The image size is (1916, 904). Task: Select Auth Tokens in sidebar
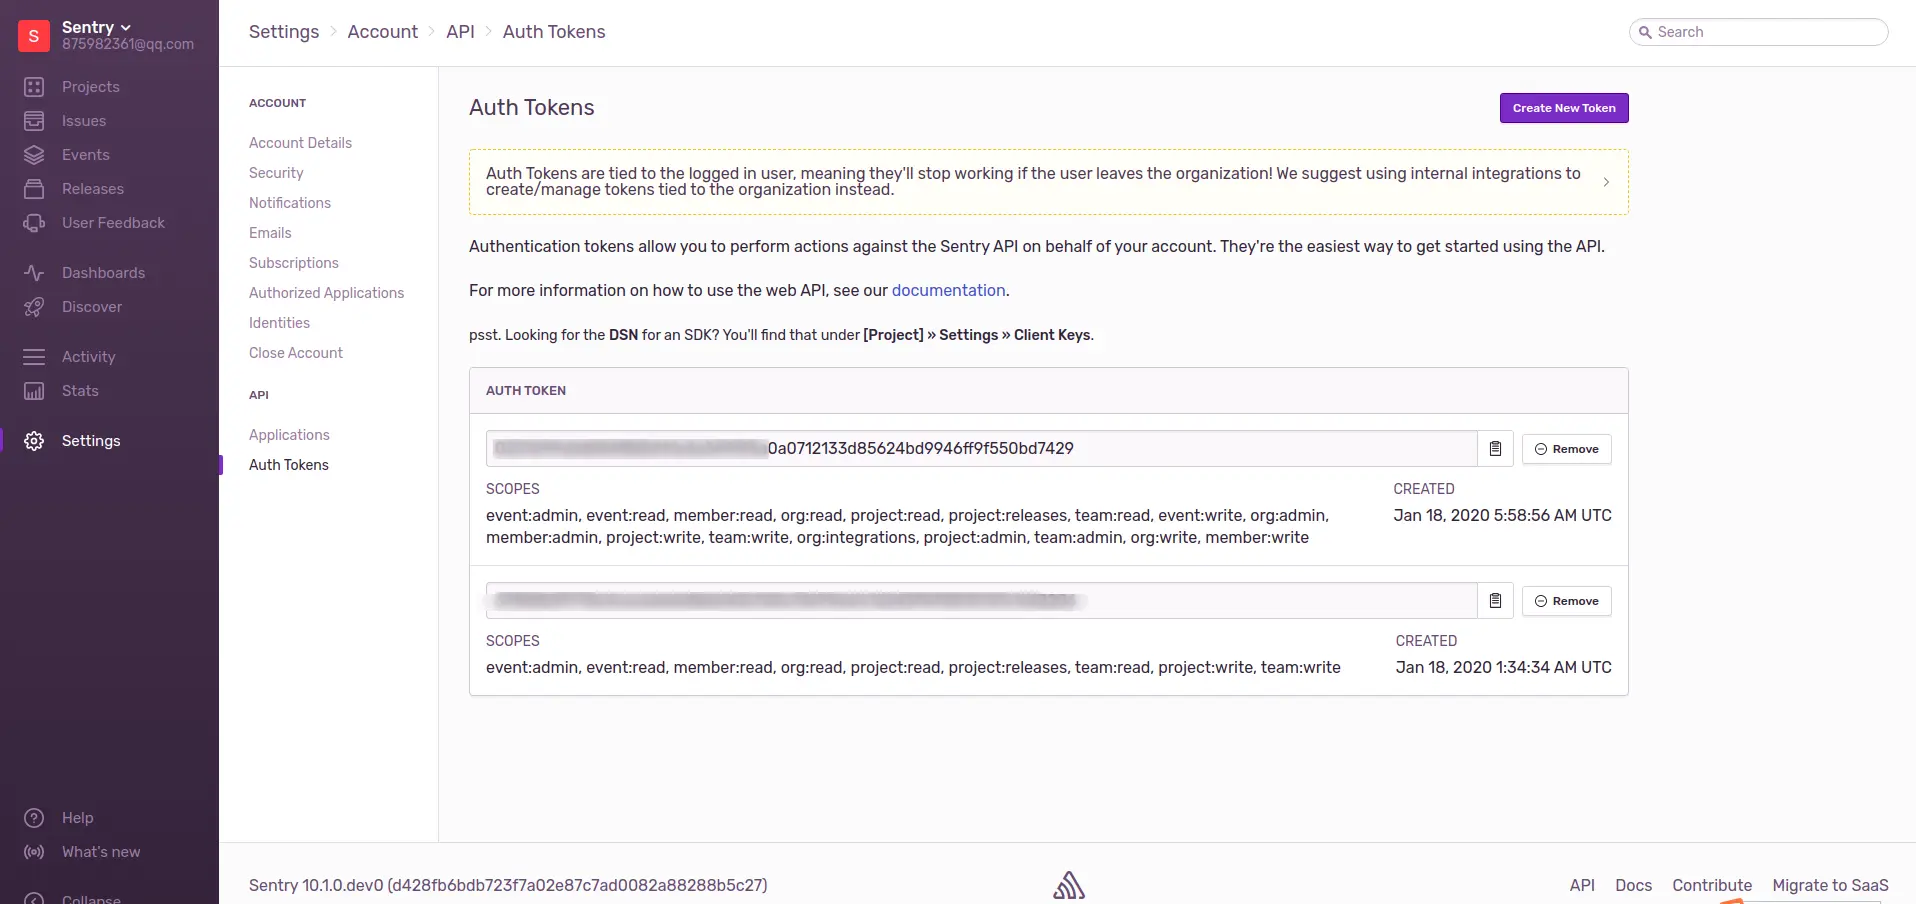point(289,465)
